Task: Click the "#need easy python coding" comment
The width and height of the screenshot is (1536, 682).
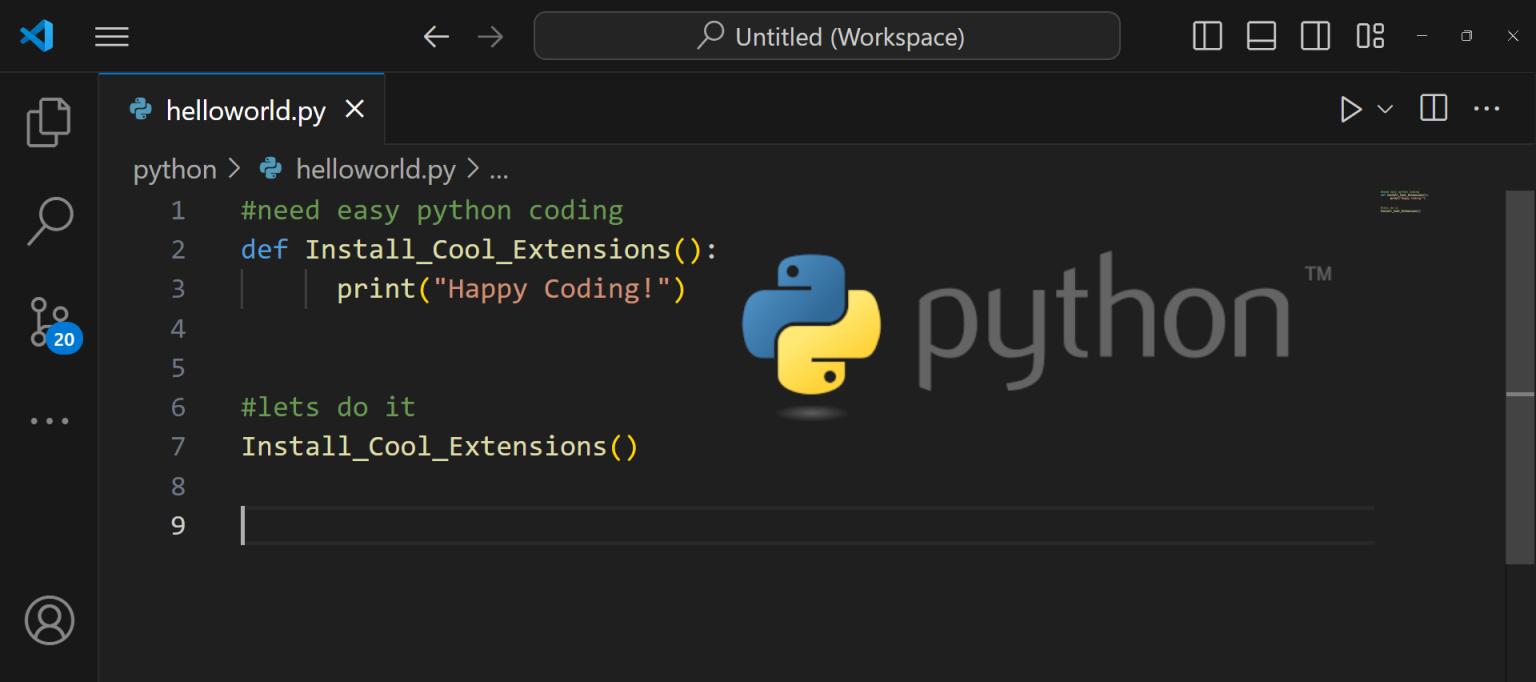Action: coord(432,210)
